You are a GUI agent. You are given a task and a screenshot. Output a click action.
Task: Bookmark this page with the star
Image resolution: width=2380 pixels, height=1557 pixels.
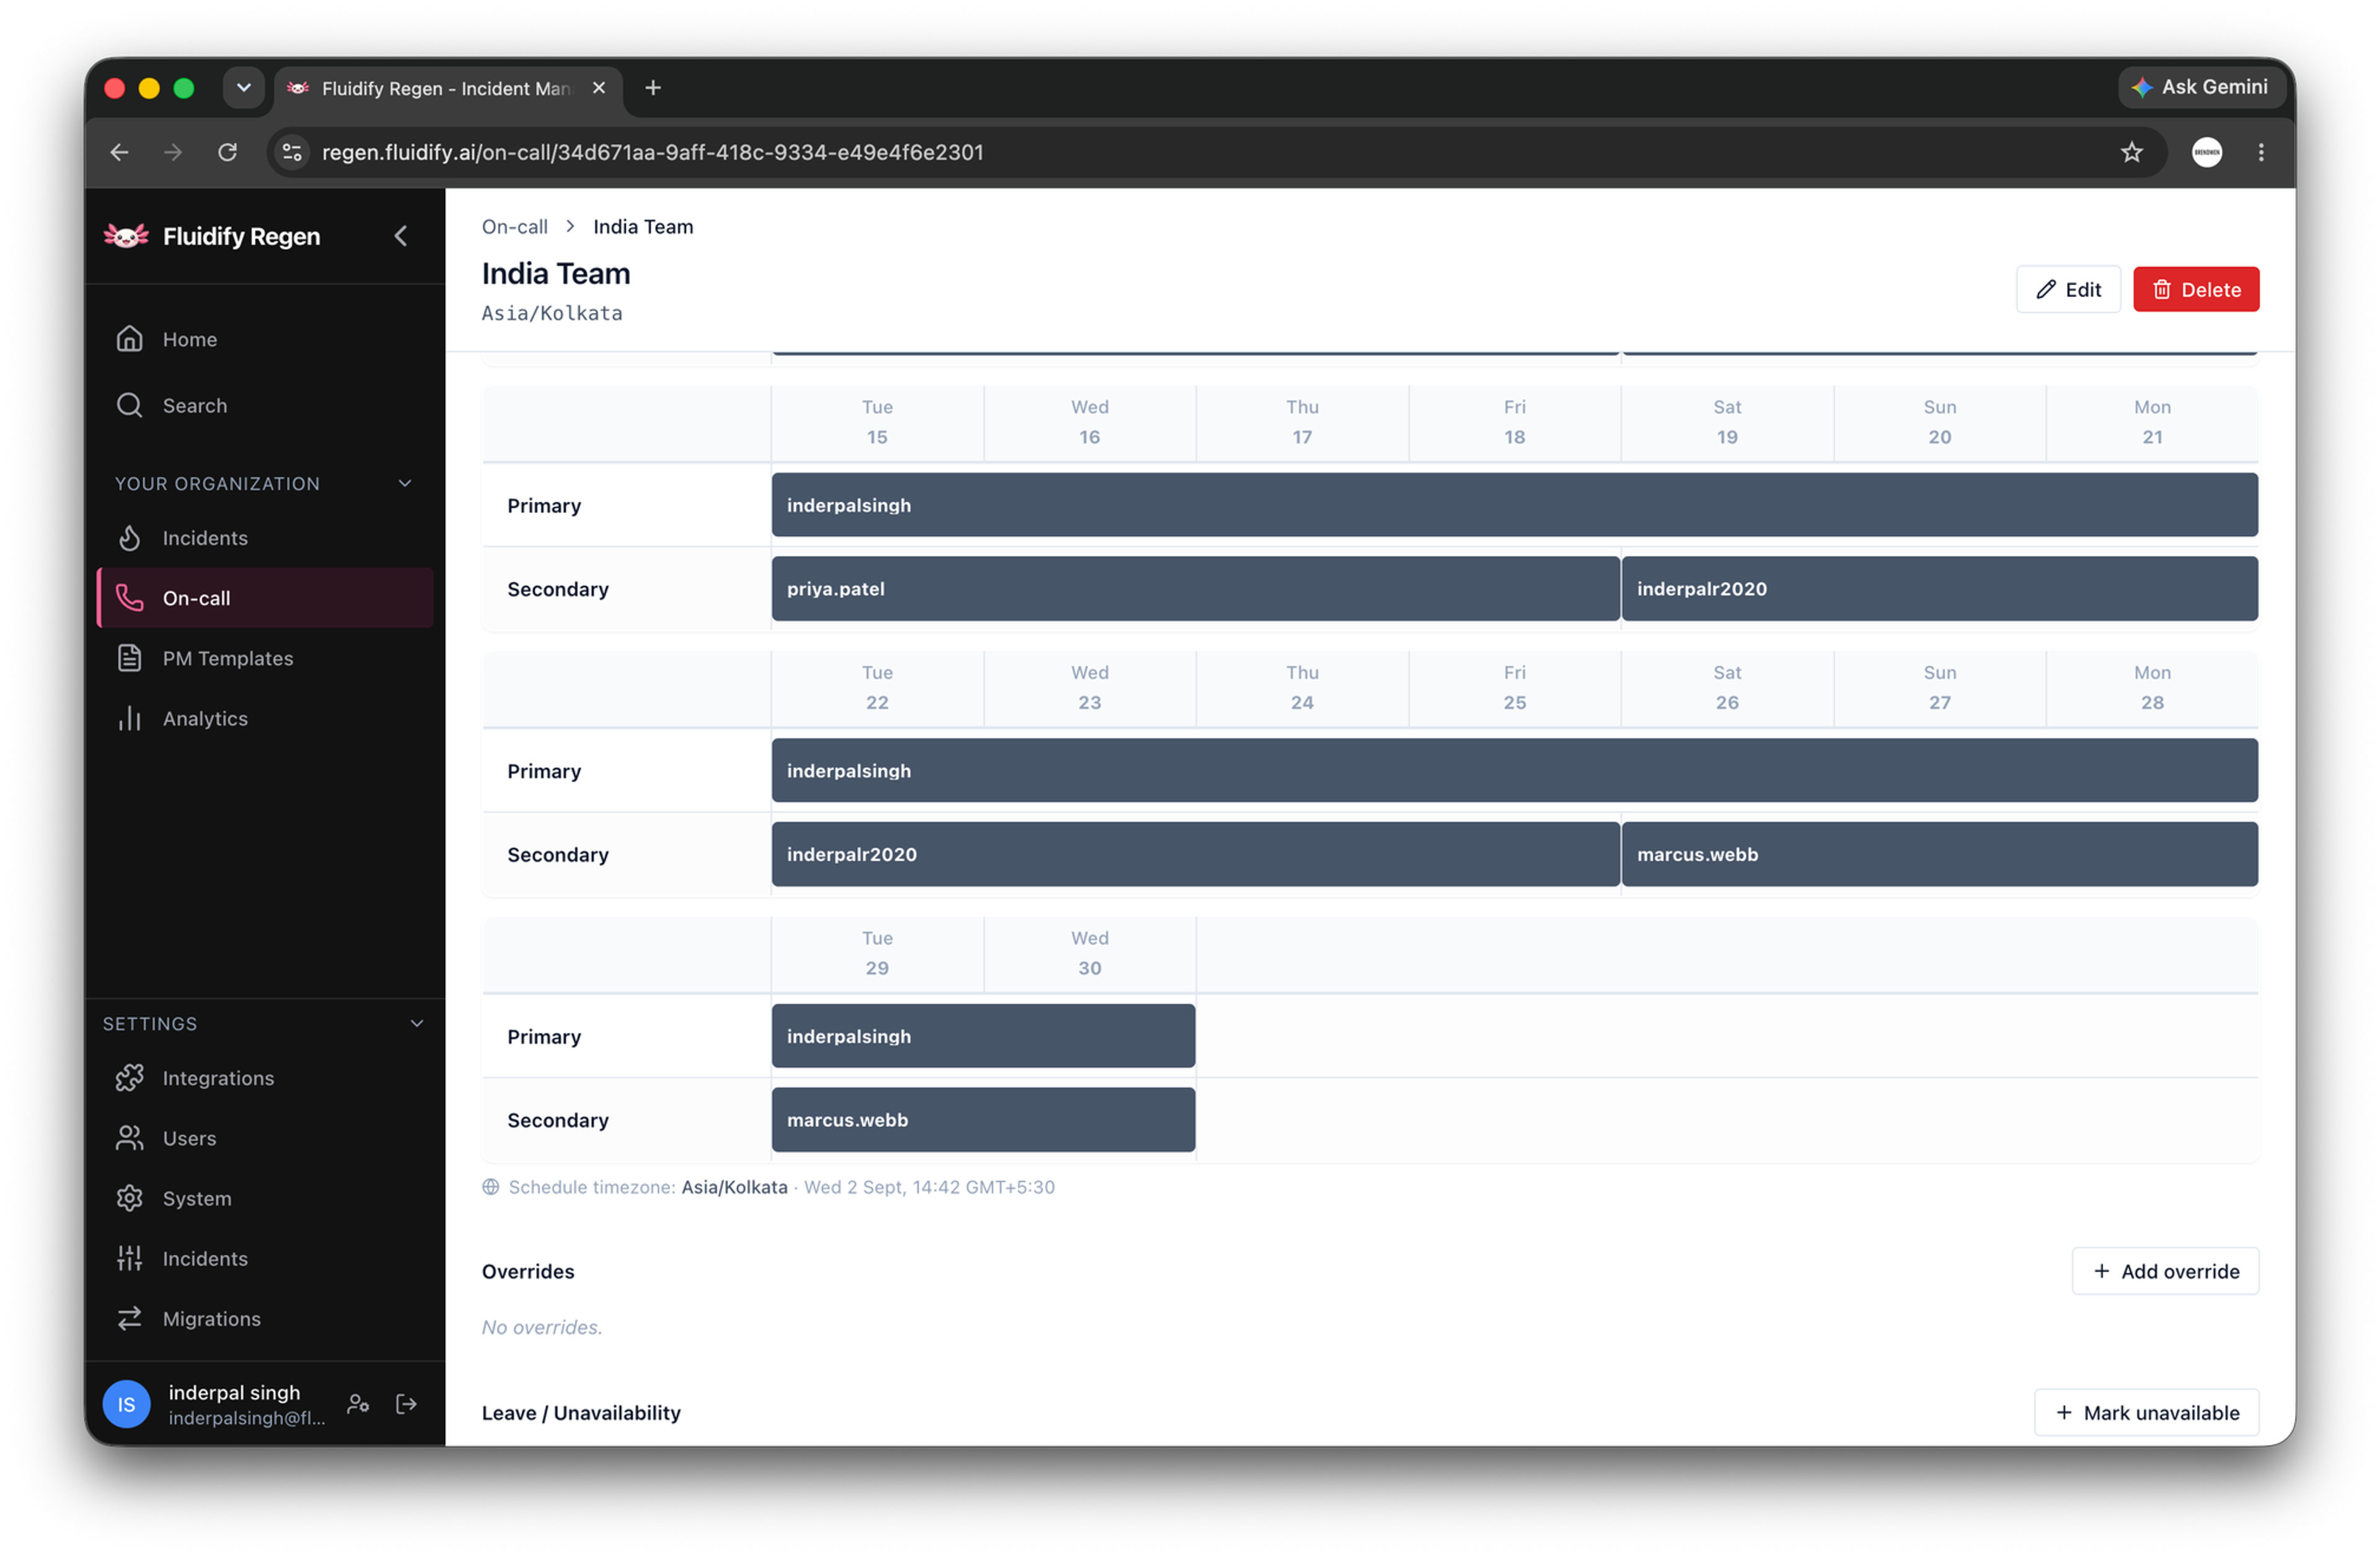pos(2132,152)
